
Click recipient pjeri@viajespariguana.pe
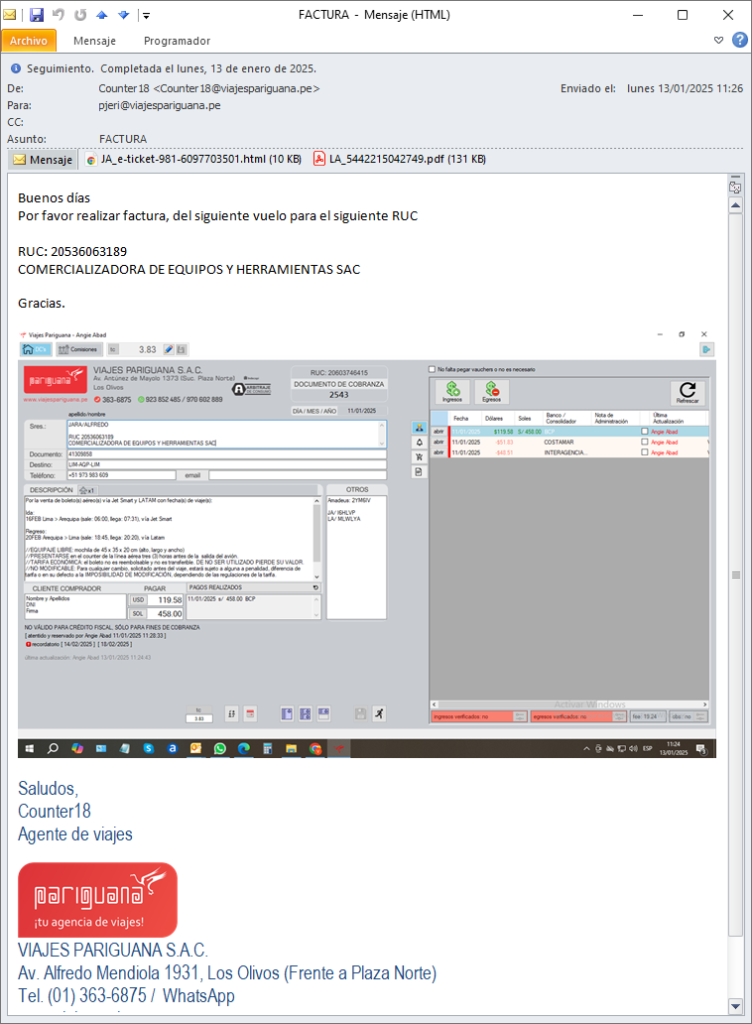pyautogui.click(x=159, y=105)
